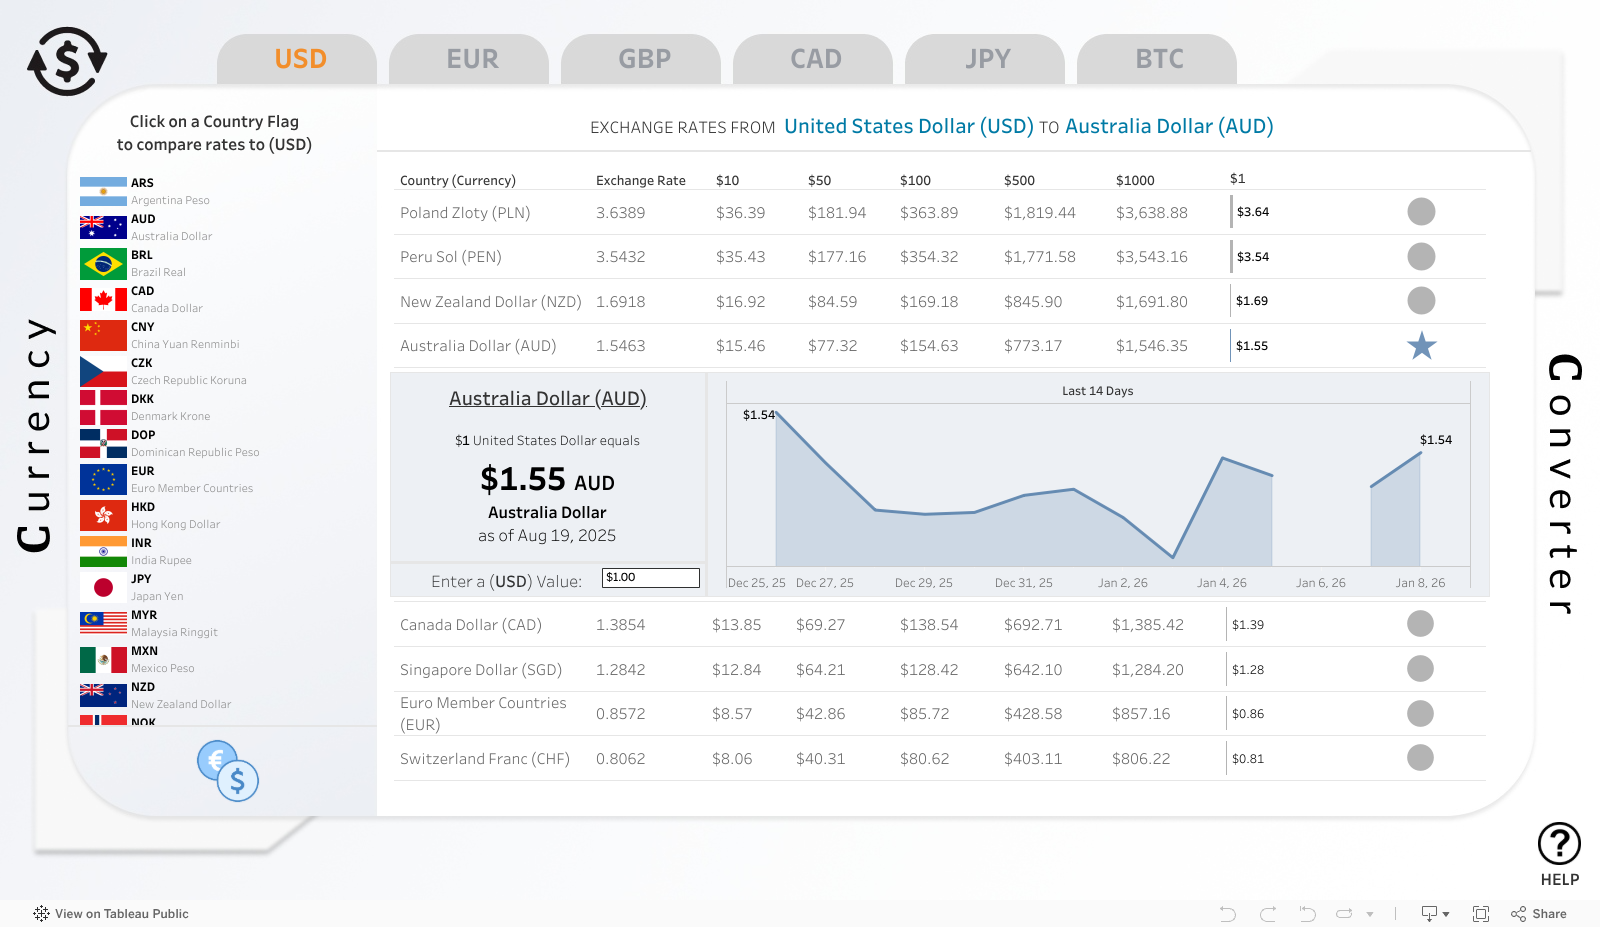Open the replay animation dropdown arrow

(1370, 914)
